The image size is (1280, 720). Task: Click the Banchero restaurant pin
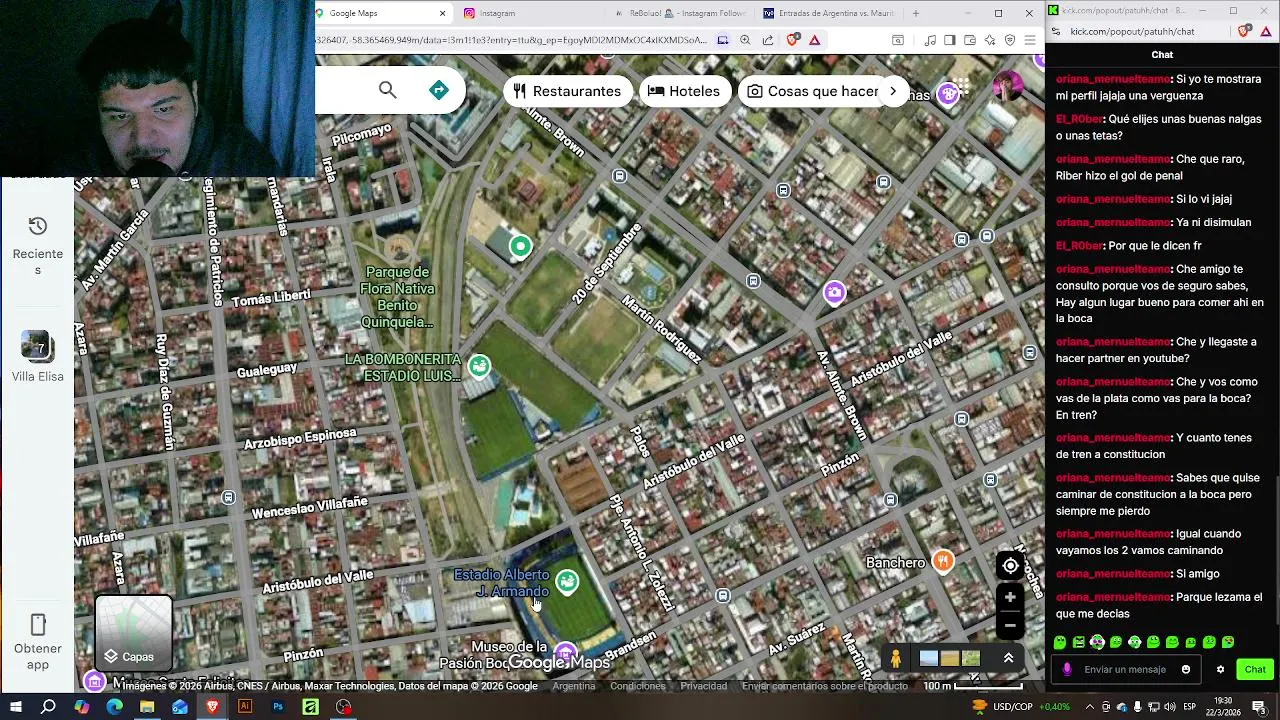tap(942, 562)
